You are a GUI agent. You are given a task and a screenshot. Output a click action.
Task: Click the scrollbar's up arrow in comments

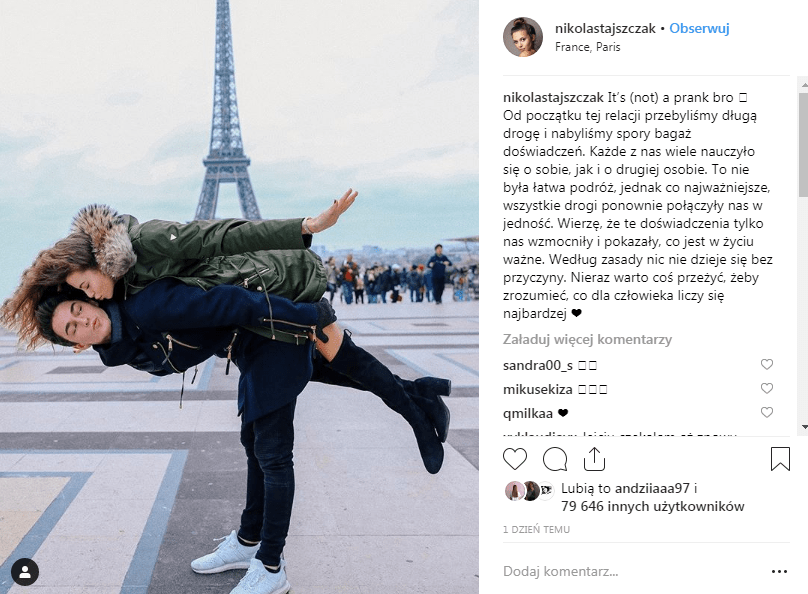click(x=803, y=83)
